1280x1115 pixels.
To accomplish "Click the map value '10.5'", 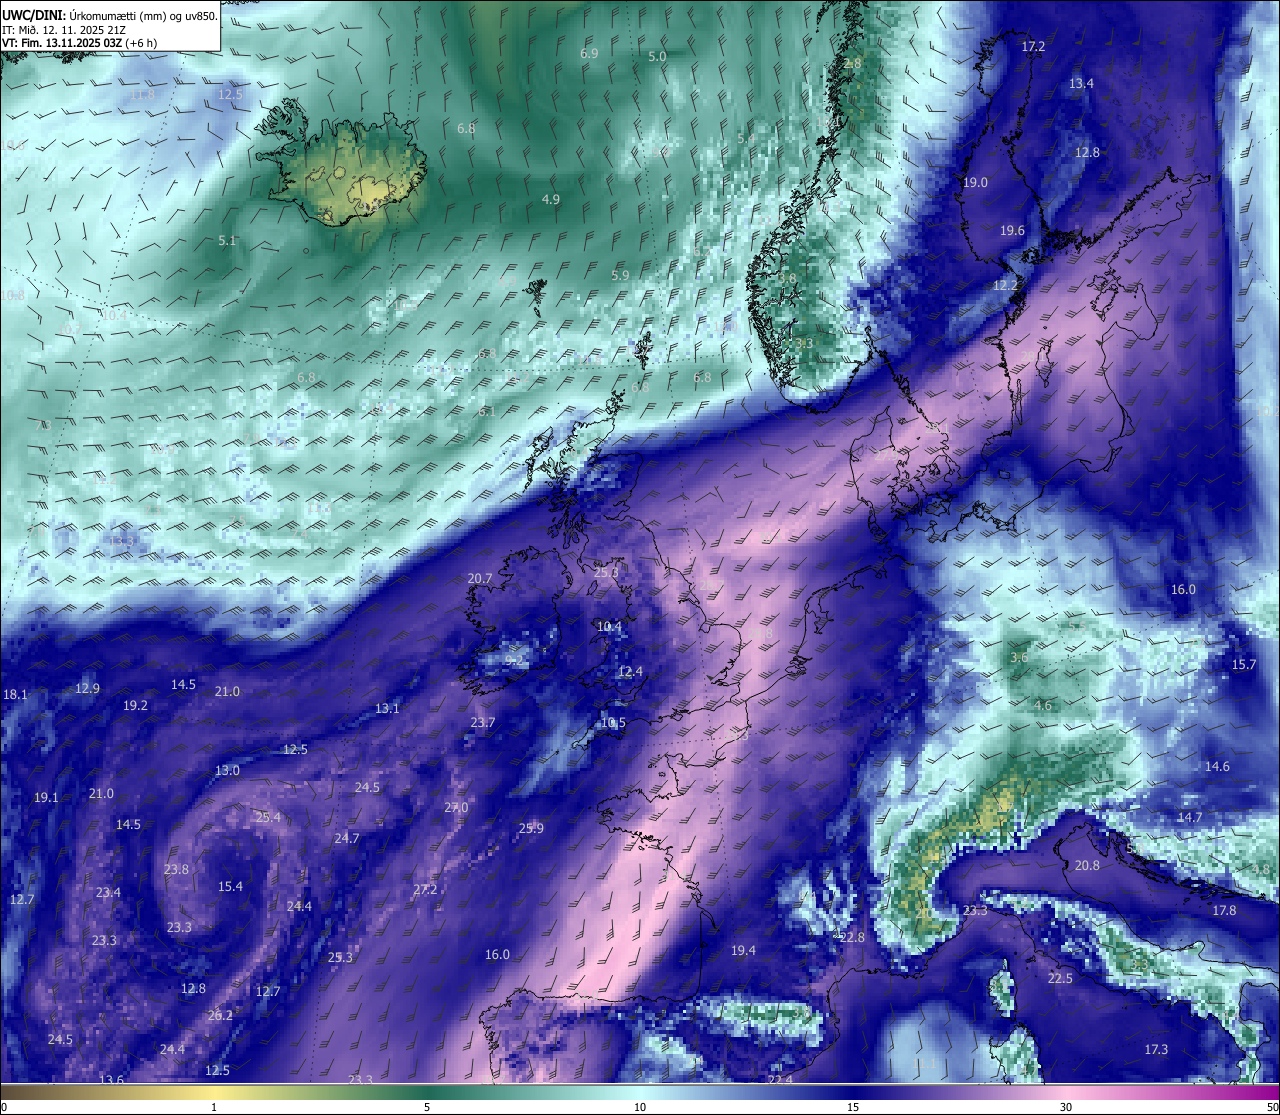I will 613,723.
